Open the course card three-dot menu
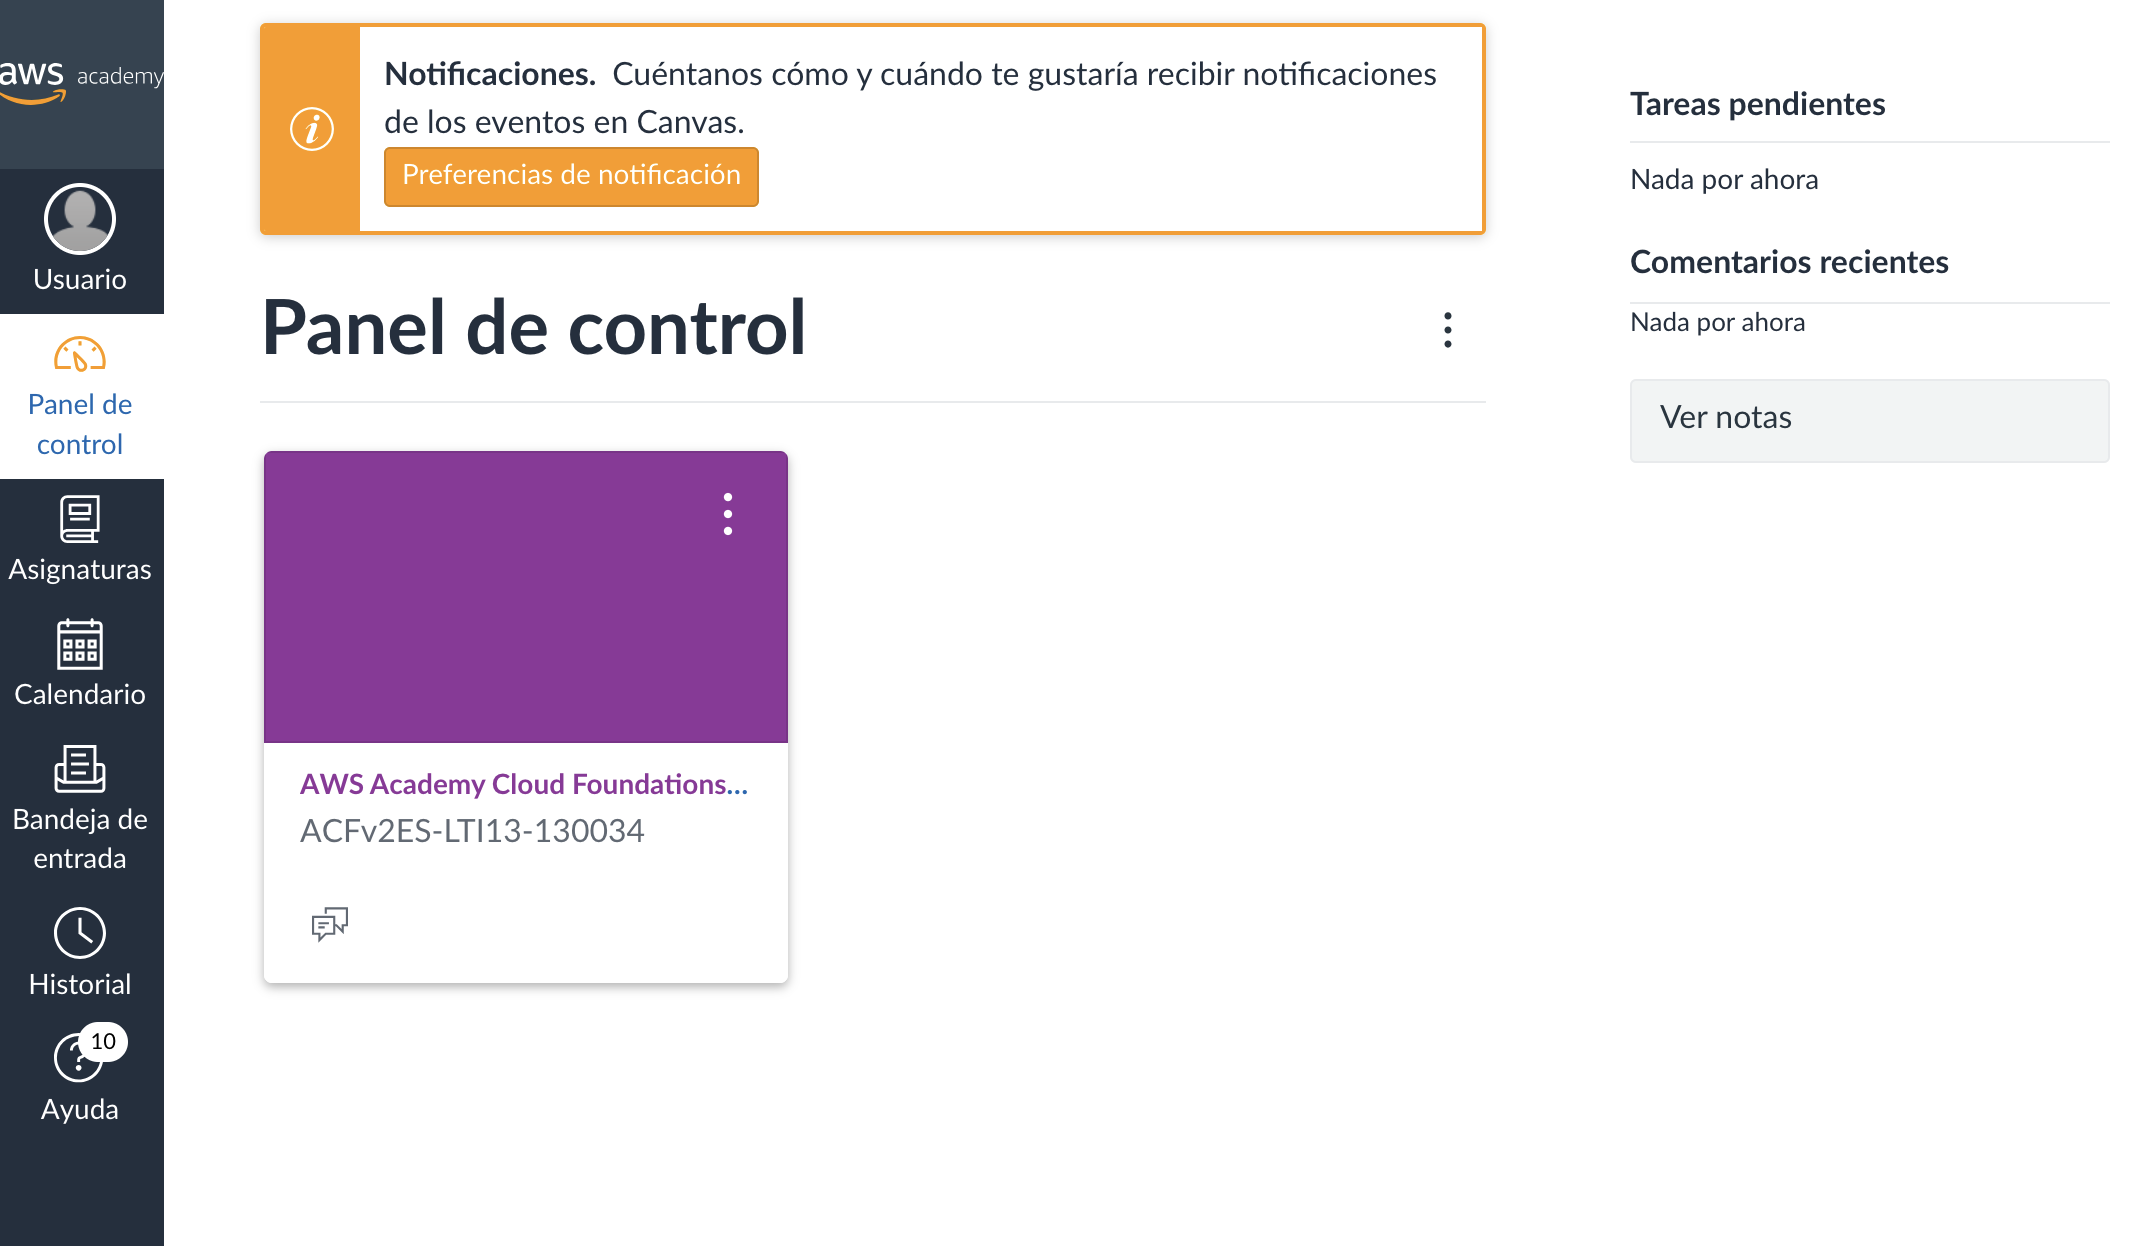Screen dimensions: 2156x1246 point(728,514)
